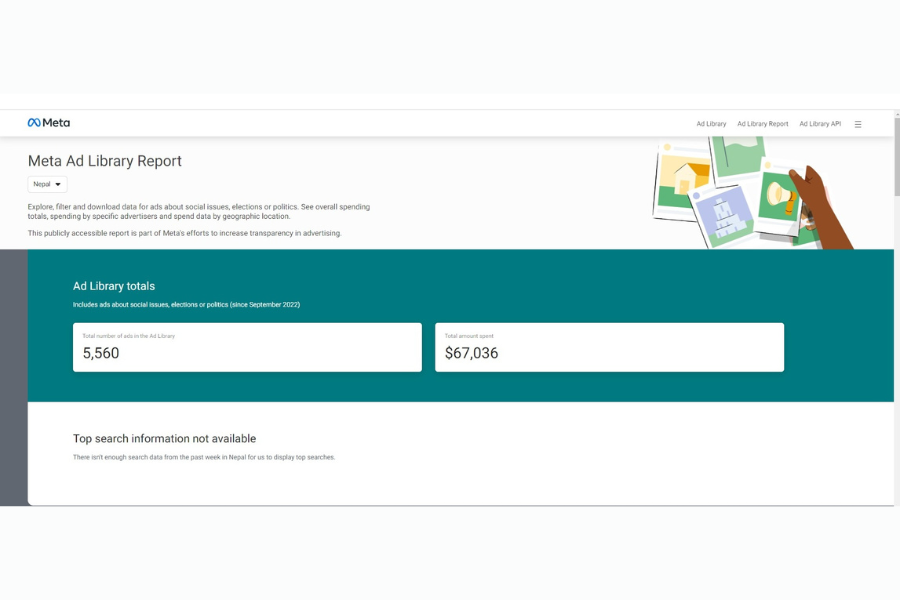Click the Top search information not available heading
This screenshot has width=900, height=600.
point(164,438)
